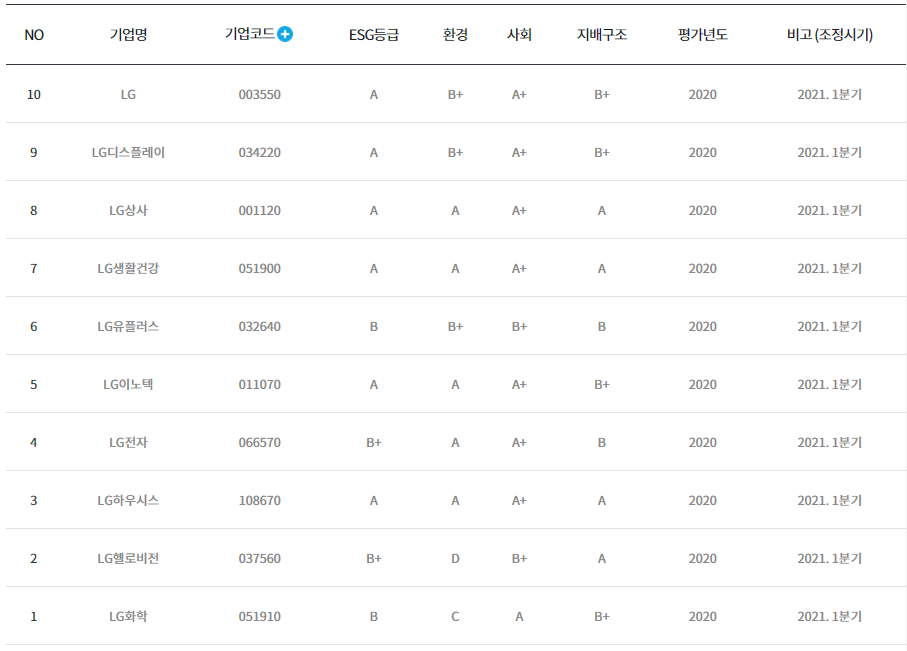
Task: Click 2021. 1분기 in the LG이노텍 row
Action: [829, 384]
